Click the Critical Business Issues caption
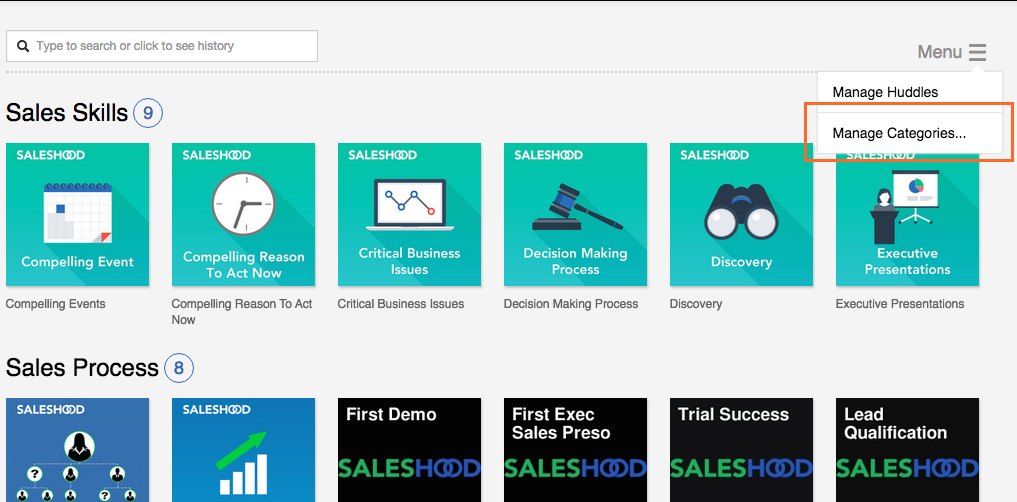Viewport: 1017px width, 502px height. (401, 304)
